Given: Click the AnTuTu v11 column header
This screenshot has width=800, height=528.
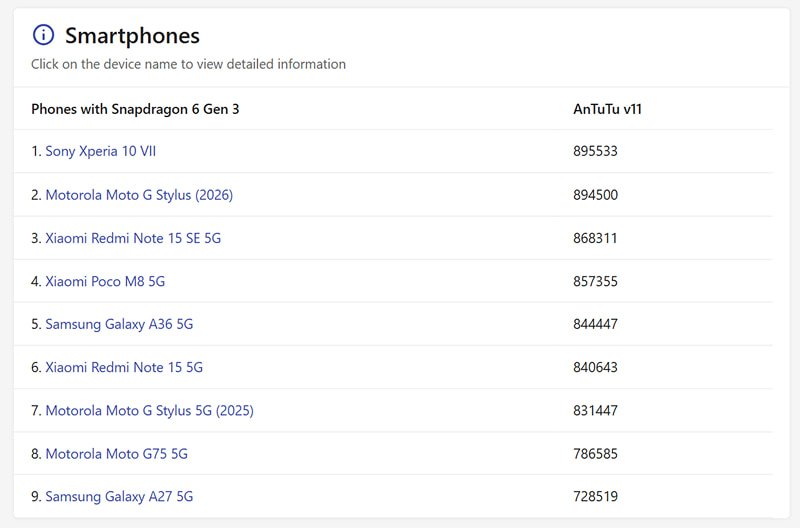Looking at the screenshot, I should point(607,109).
